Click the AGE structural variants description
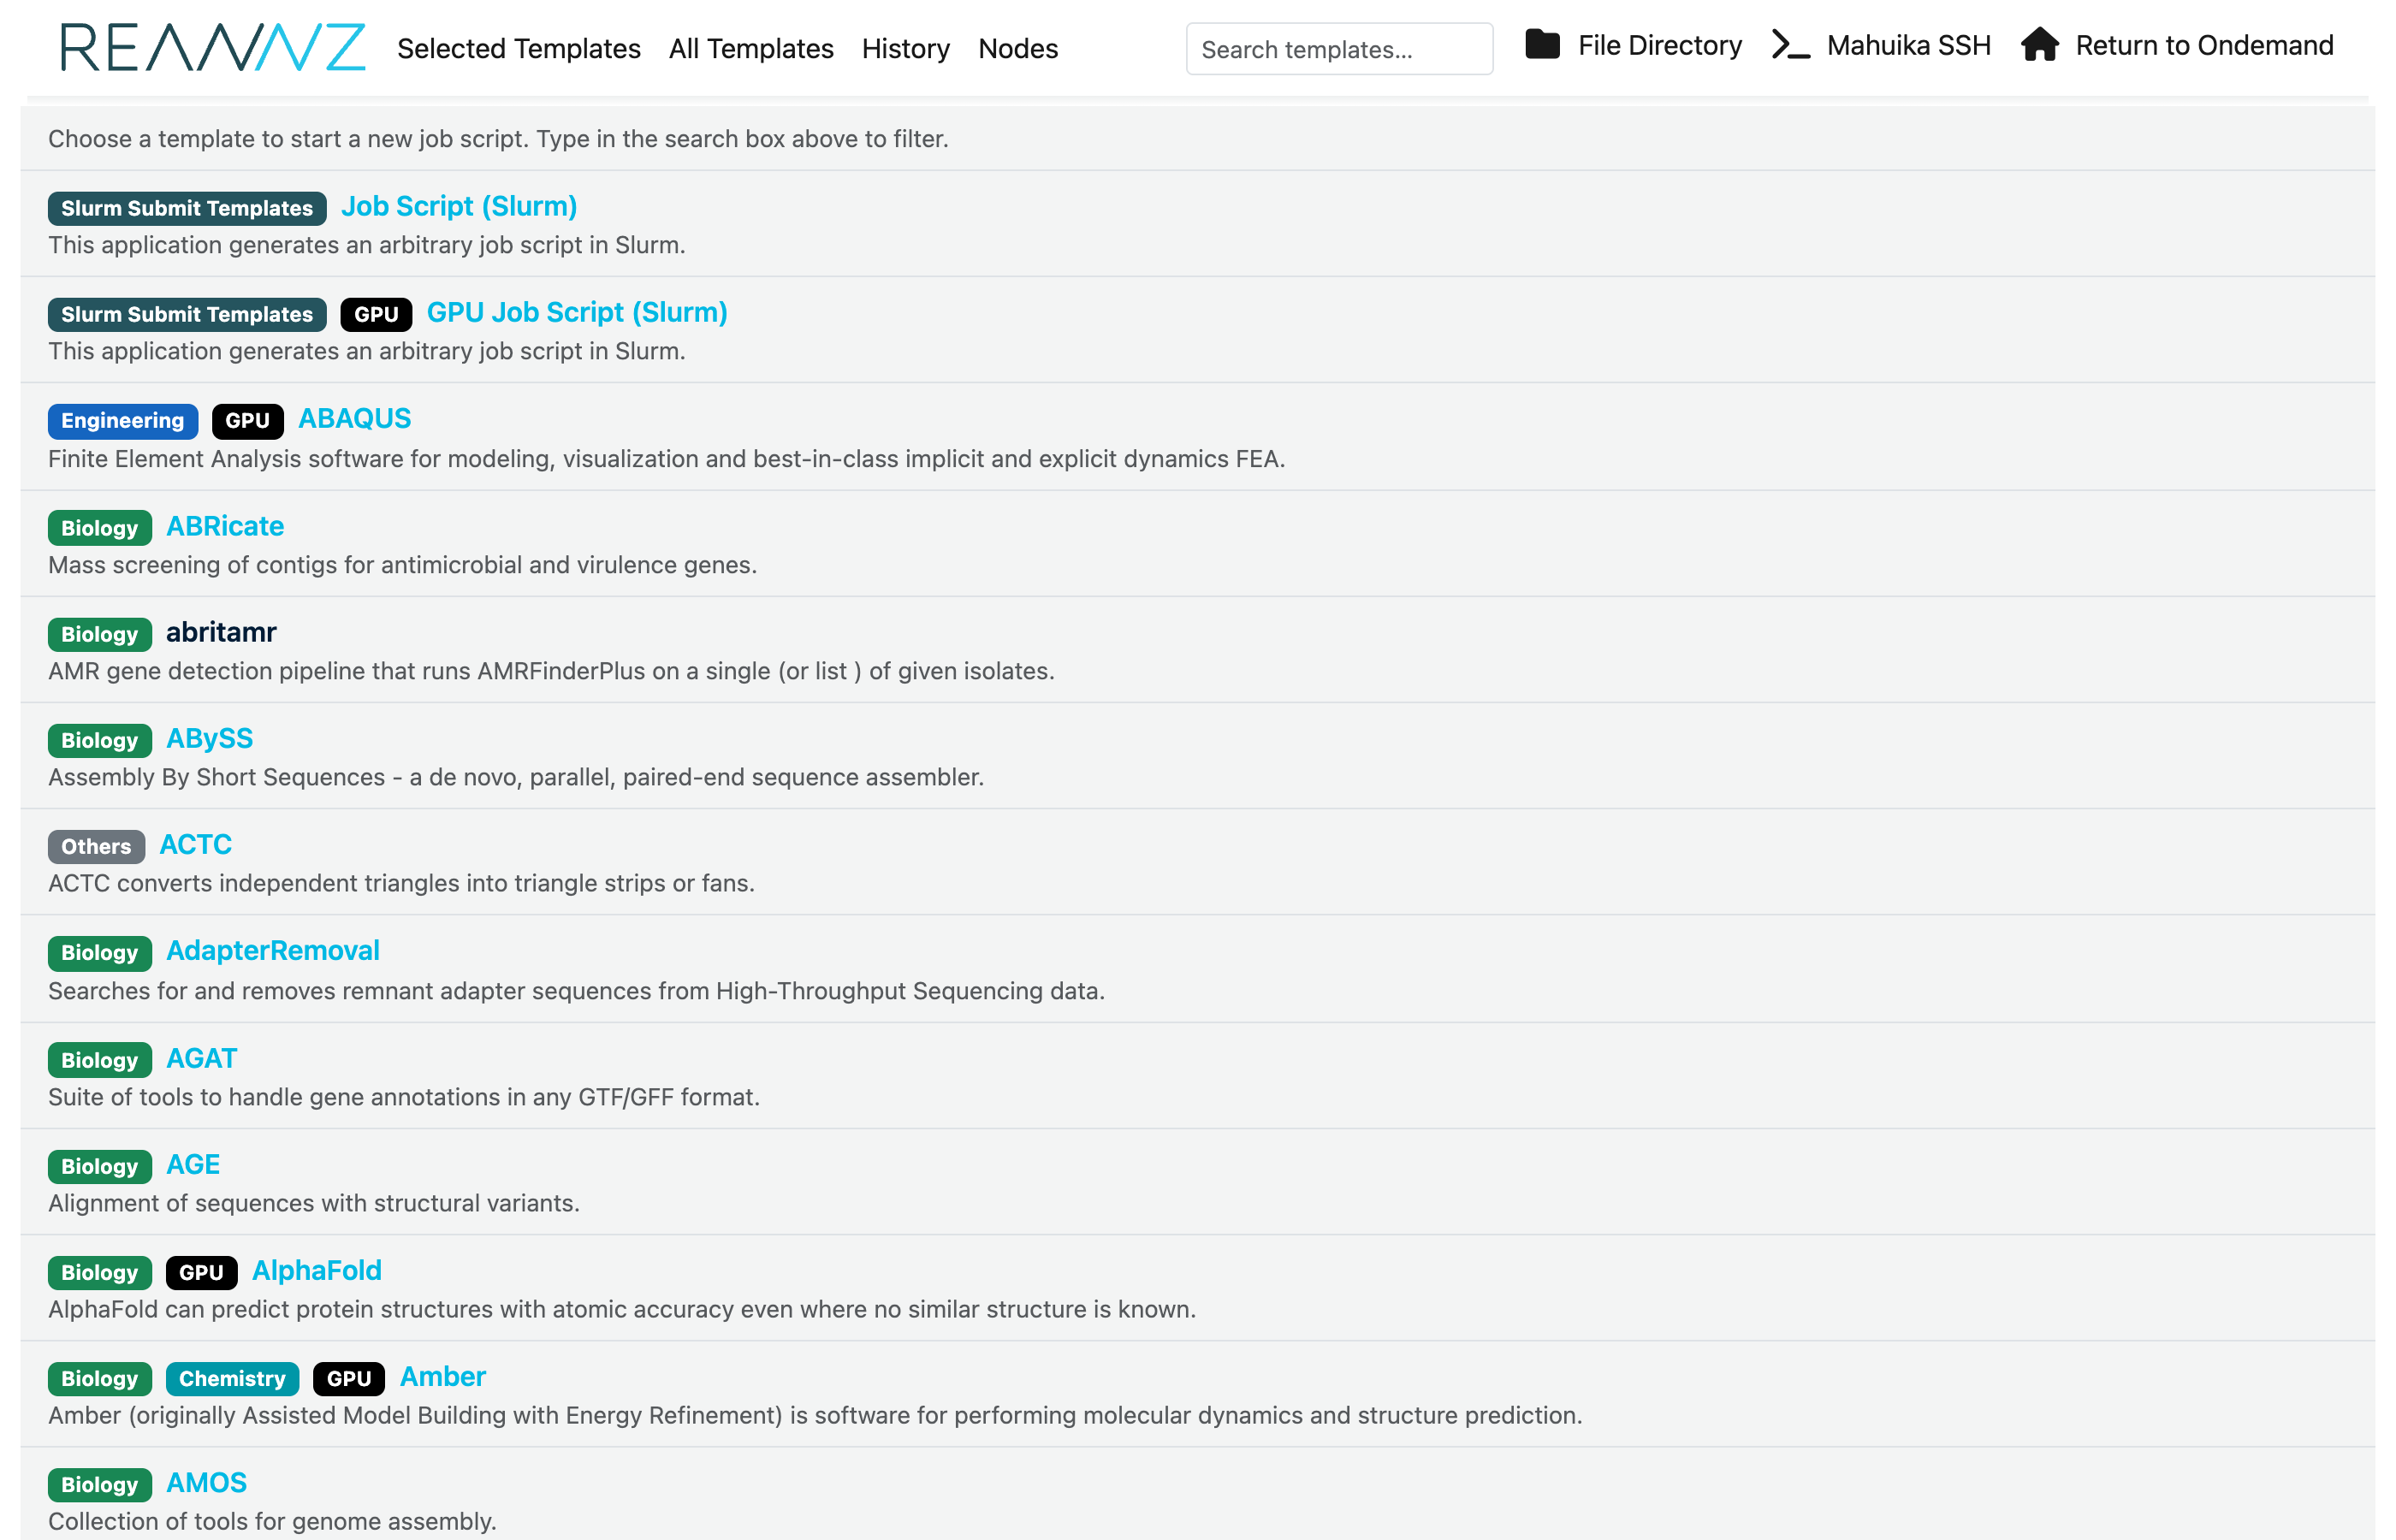Screen dimensions: 2396x1540 point(314,1203)
